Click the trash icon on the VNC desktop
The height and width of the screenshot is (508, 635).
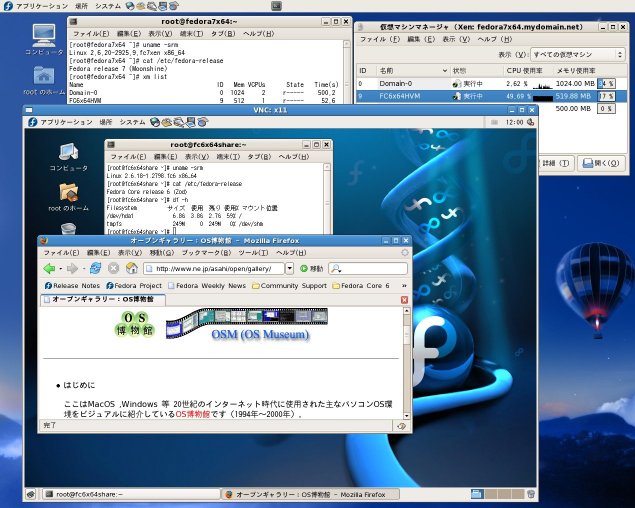(68, 228)
